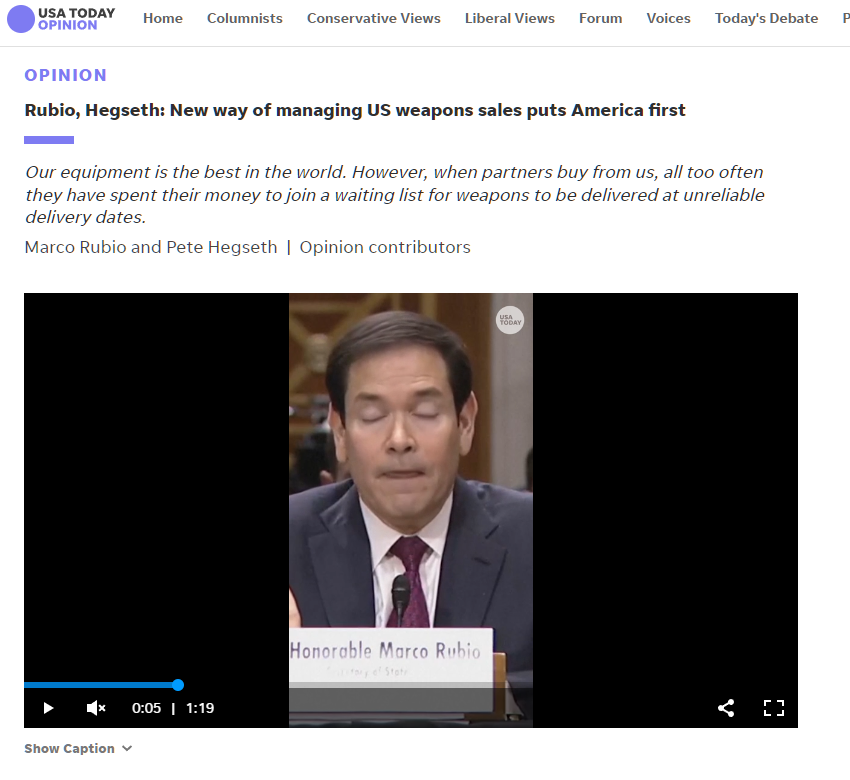Image resolution: width=850 pixels, height=780 pixels.
Task: Click the Marco Rubio and Pete Hegseth byline
Action: [x=151, y=247]
